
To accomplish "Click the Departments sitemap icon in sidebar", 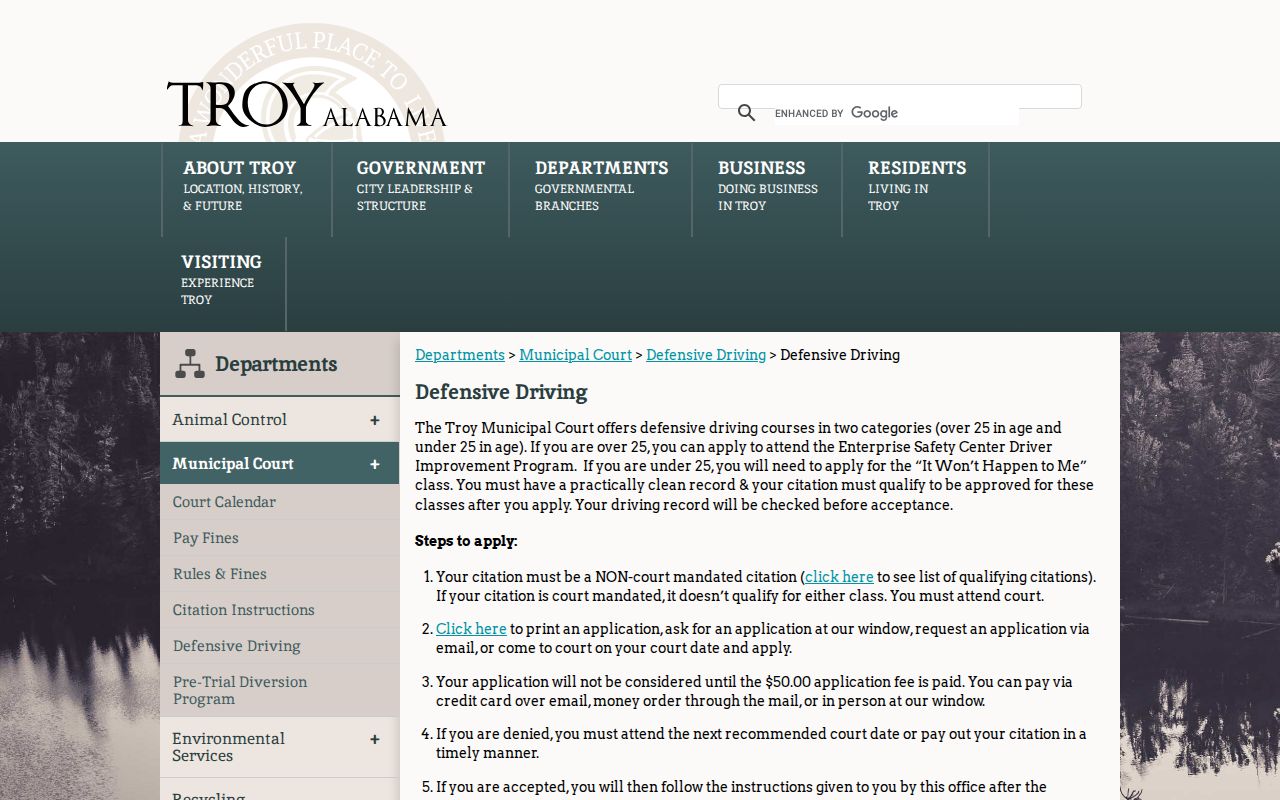I will click(x=190, y=364).
